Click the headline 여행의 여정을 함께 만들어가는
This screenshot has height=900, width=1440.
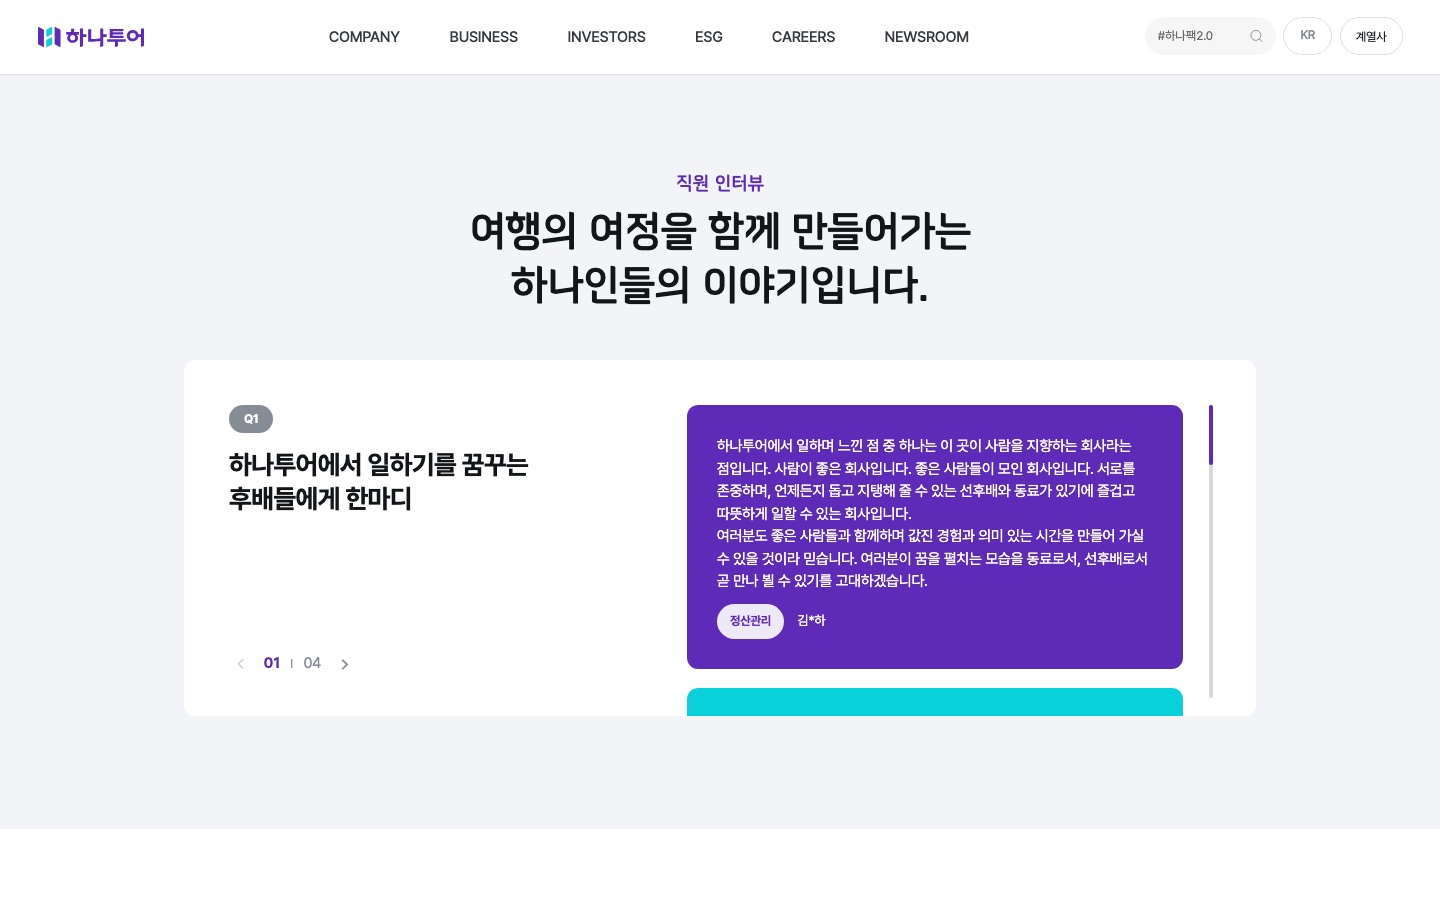tap(720, 231)
